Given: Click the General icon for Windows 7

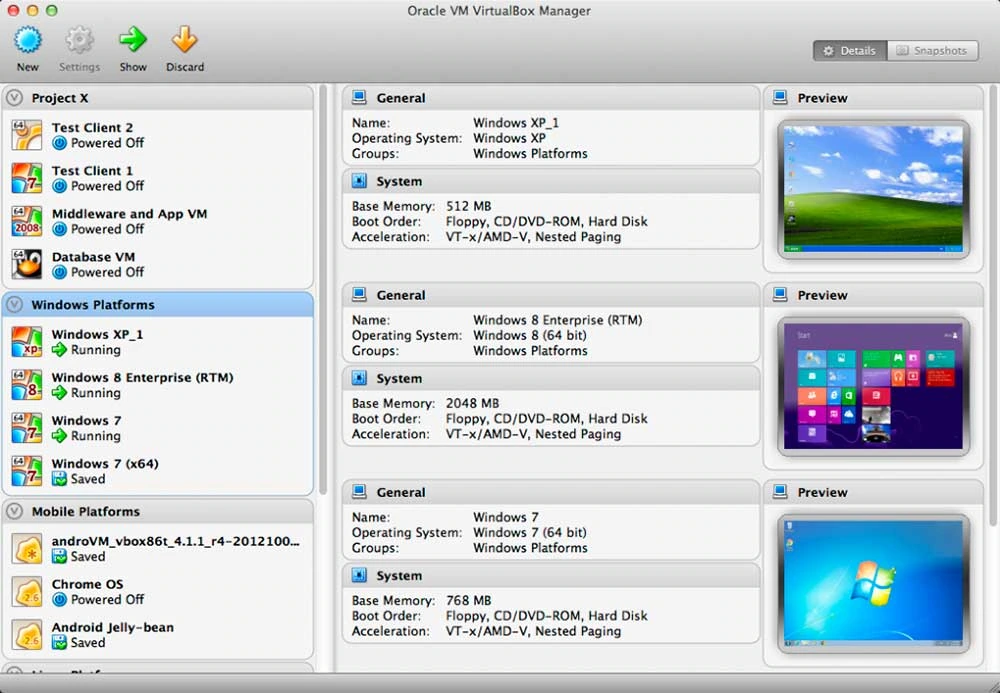Looking at the screenshot, I should point(359,492).
